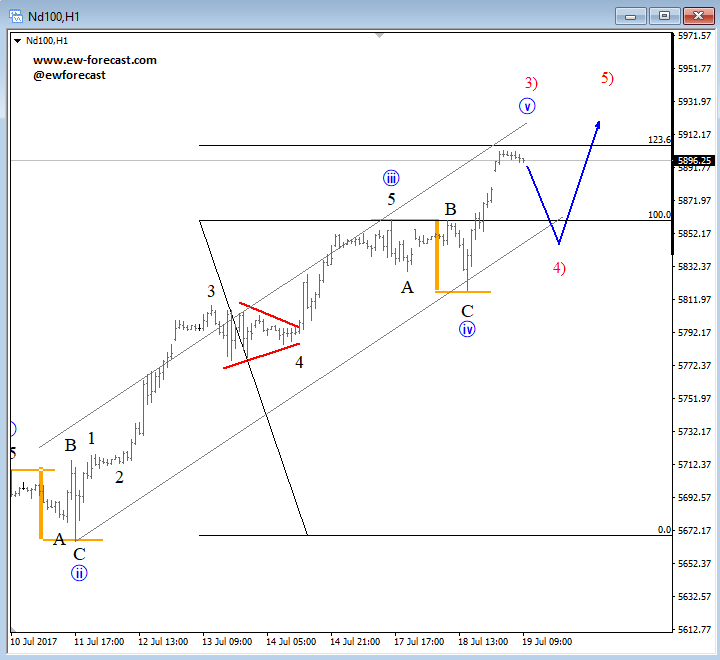Screen dimensions: 720x660
Task: Click the current price tag 5896.25
Action: click(x=694, y=160)
